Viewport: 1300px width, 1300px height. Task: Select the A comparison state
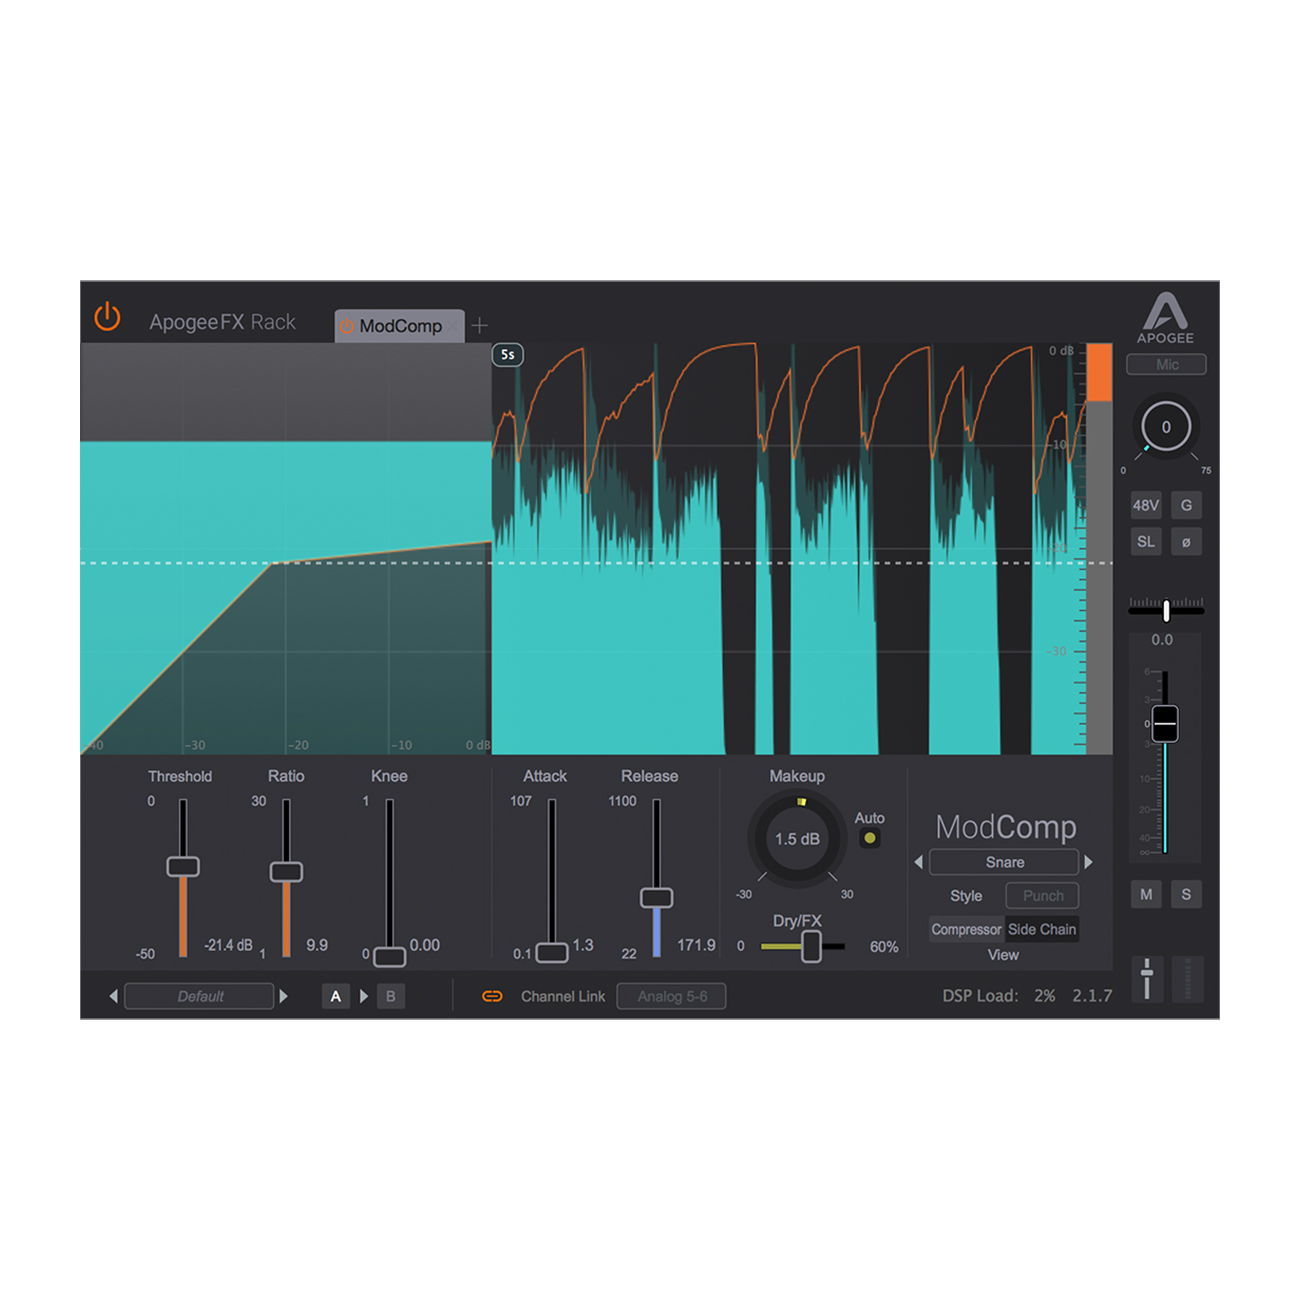(x=336, y=996)
